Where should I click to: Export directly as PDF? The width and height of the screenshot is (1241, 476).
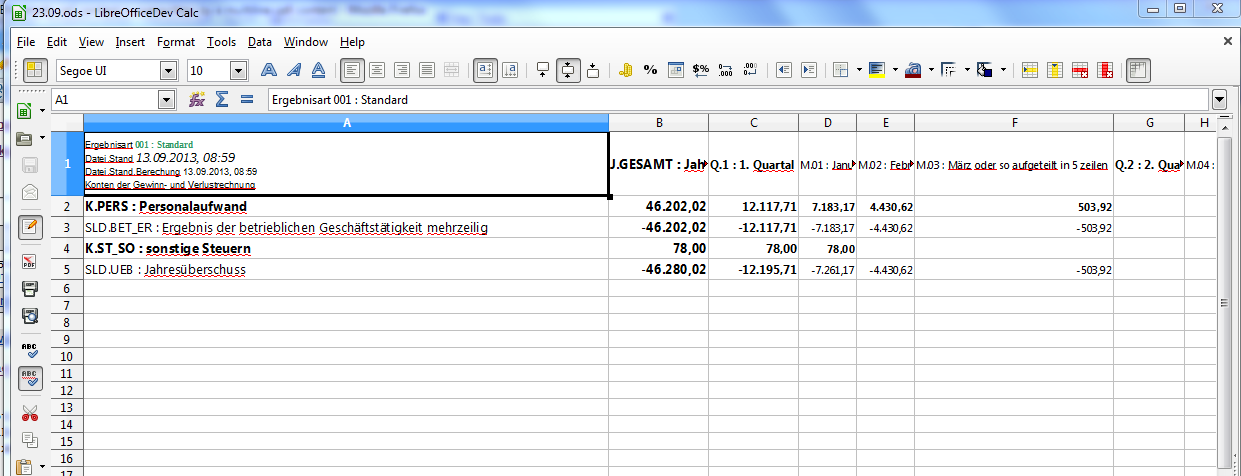pos(29,263)
